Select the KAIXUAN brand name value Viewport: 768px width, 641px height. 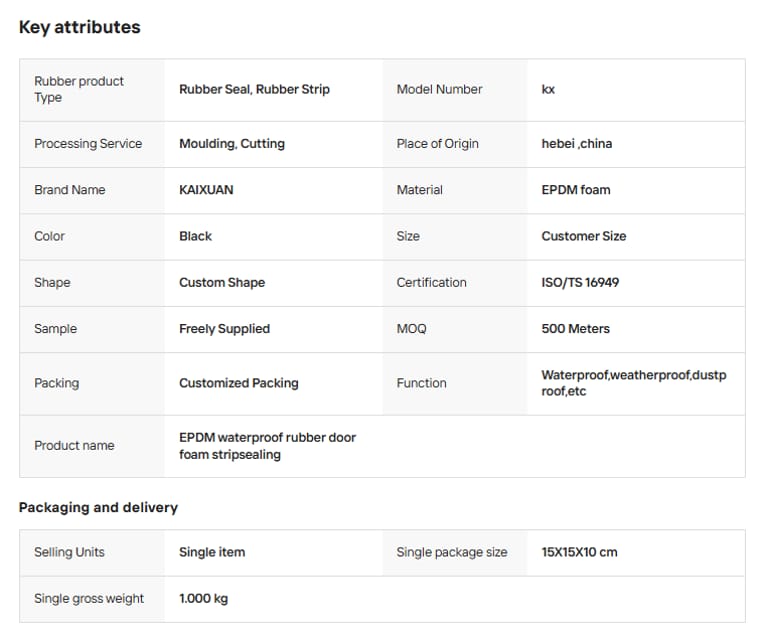206,189
